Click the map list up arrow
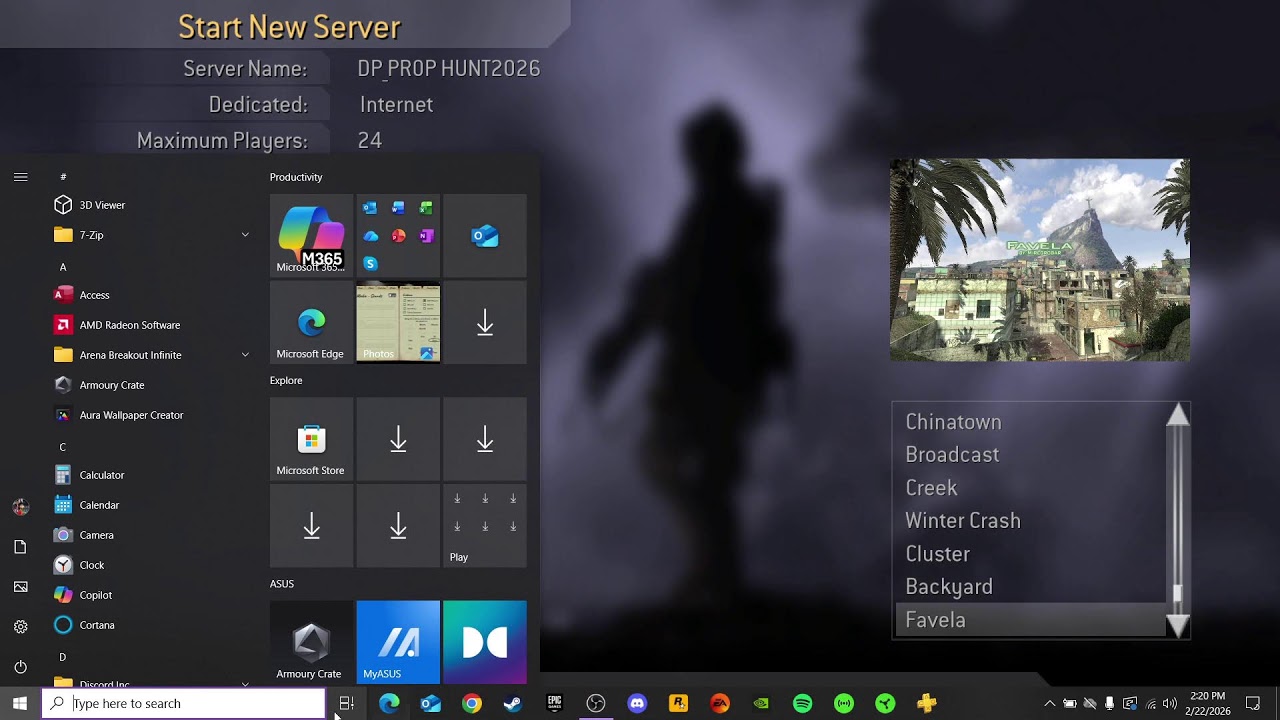Viewport: 1280px width, 720px height. coord(1177,415)
